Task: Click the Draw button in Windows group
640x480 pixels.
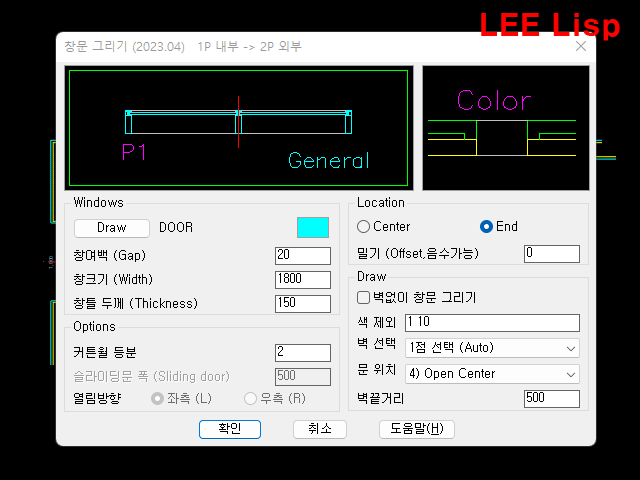Action: tap(111, 228)
